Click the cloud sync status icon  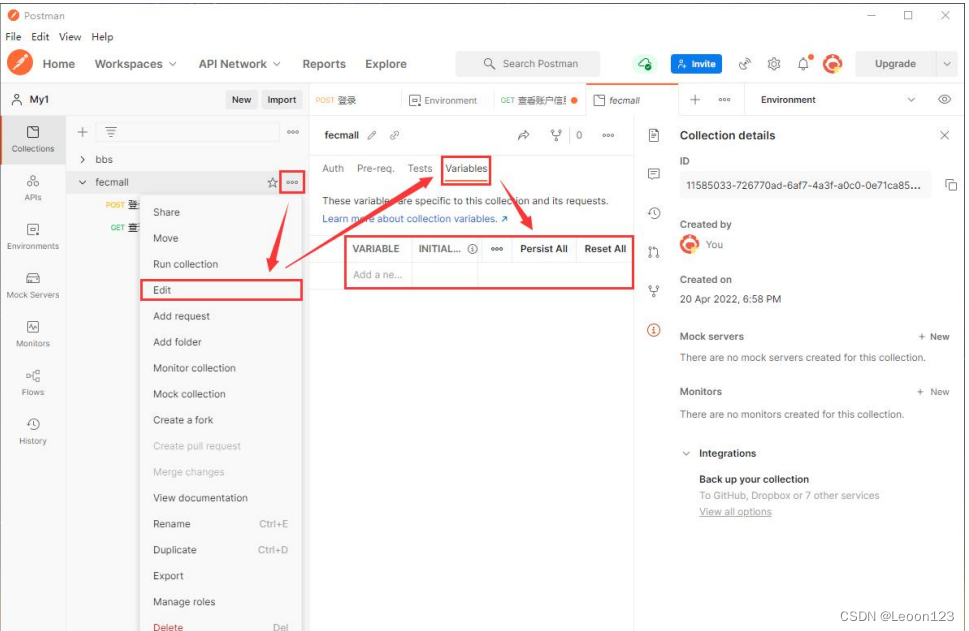pos(645,64)
